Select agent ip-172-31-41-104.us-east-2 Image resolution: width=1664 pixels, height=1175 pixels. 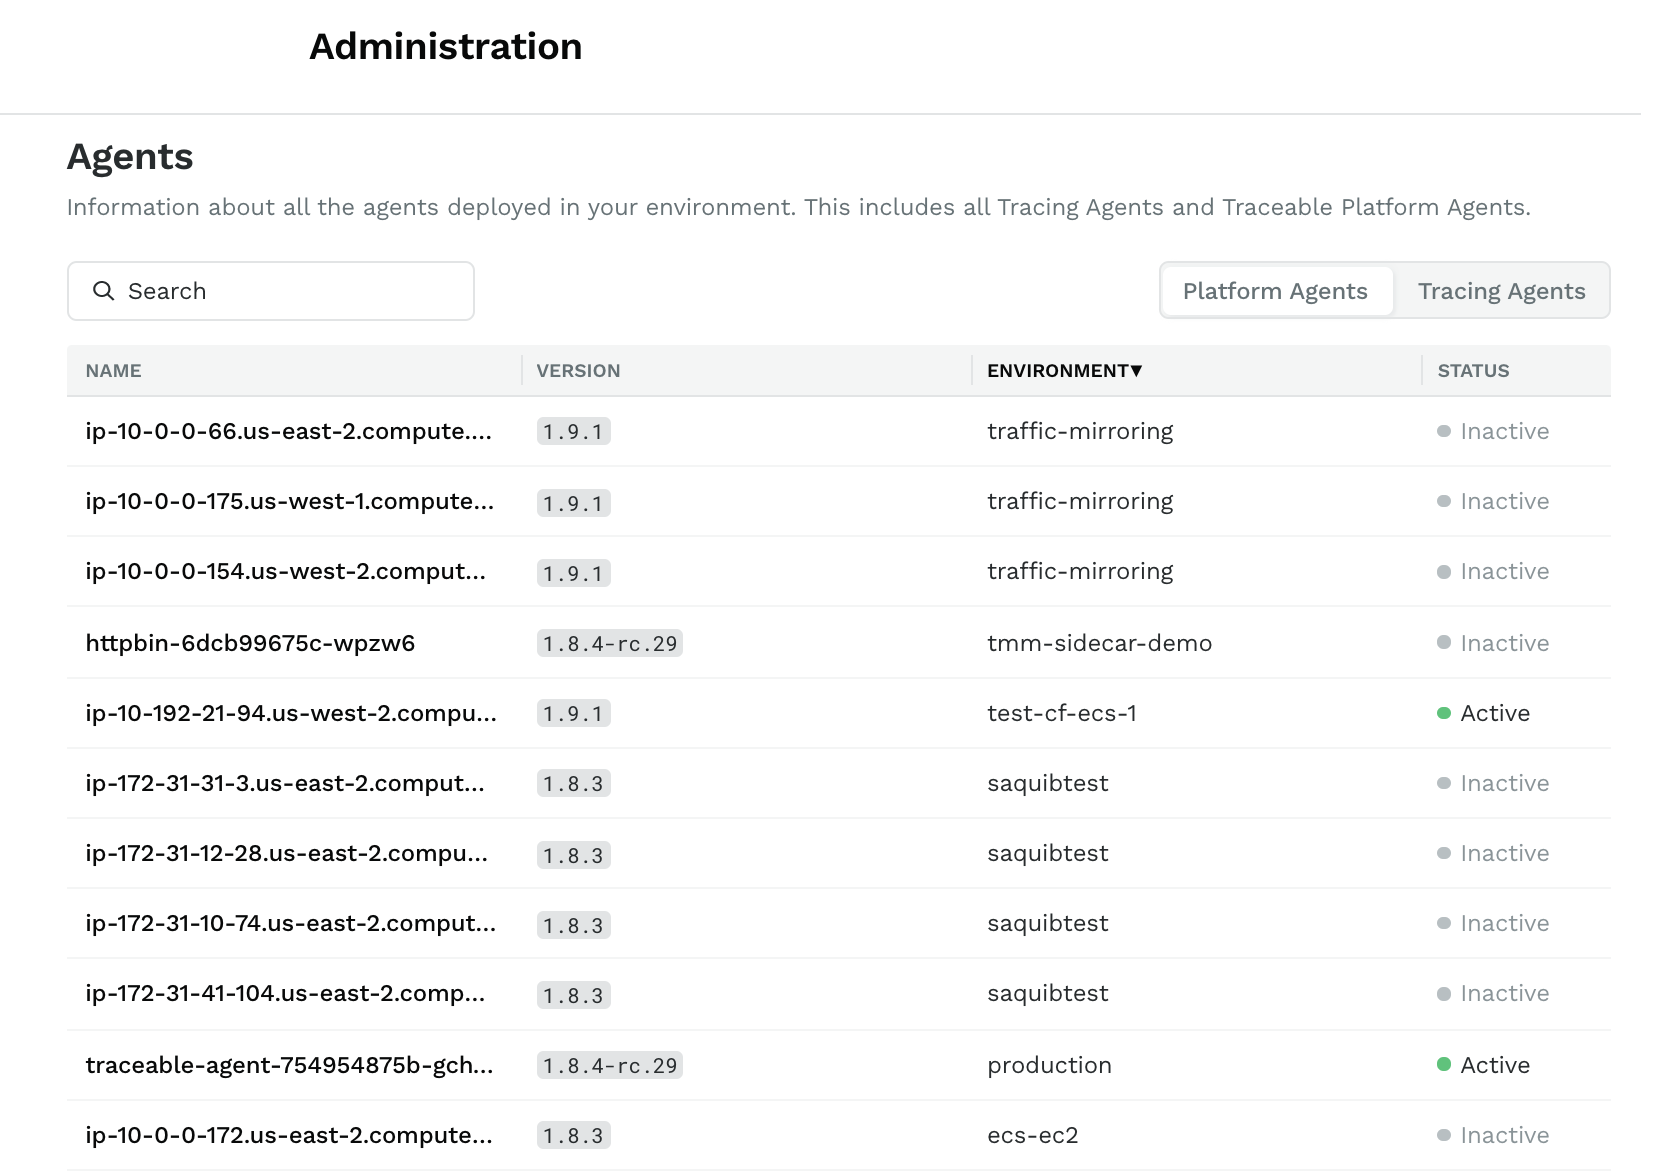click(285, 993)
